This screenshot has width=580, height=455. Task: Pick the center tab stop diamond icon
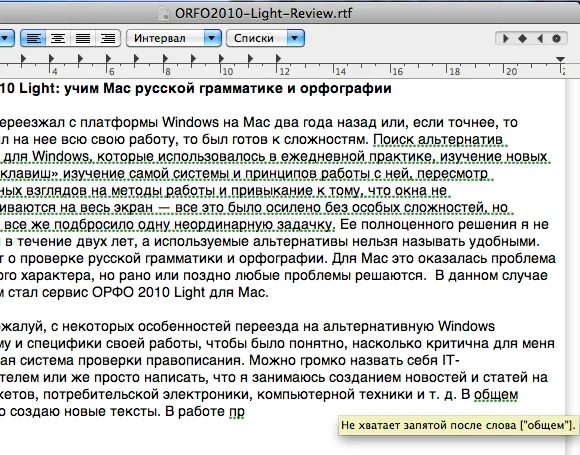pos(522,38)
